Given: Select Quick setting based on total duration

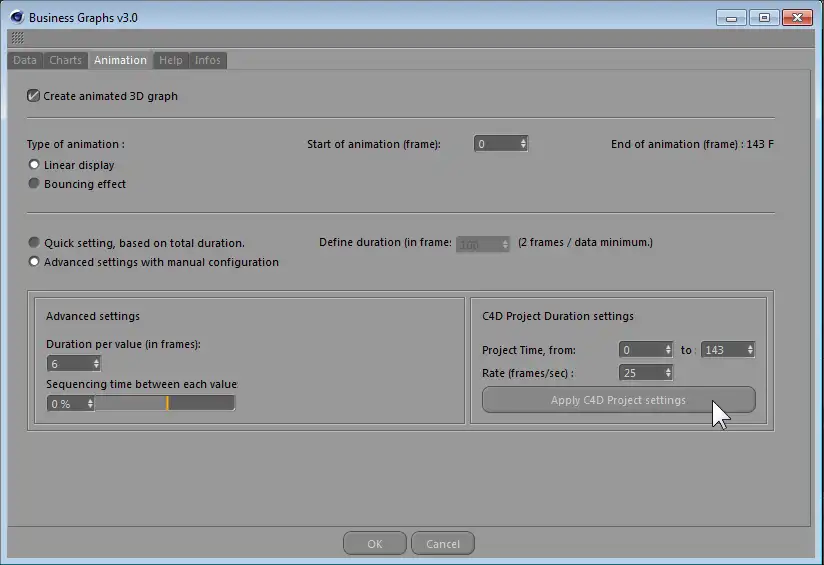Looking at the screenshot, I should click(34, 242).
